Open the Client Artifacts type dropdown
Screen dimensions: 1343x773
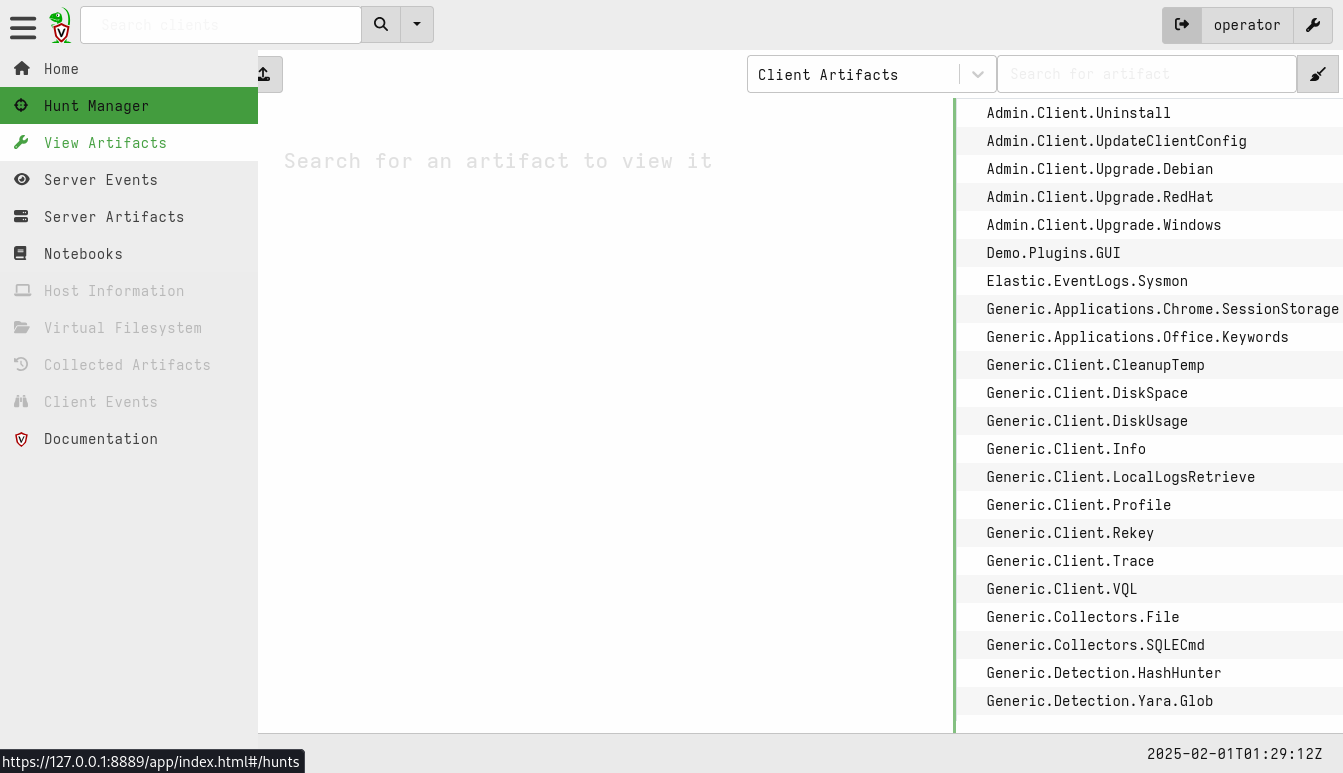(872, 75)
